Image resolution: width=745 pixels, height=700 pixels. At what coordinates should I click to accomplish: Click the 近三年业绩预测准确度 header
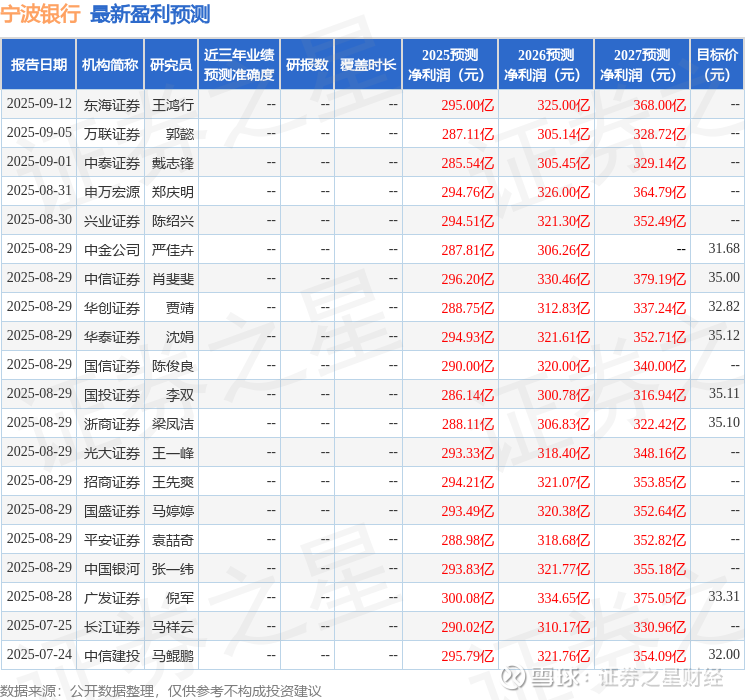(x=239, y=65)
